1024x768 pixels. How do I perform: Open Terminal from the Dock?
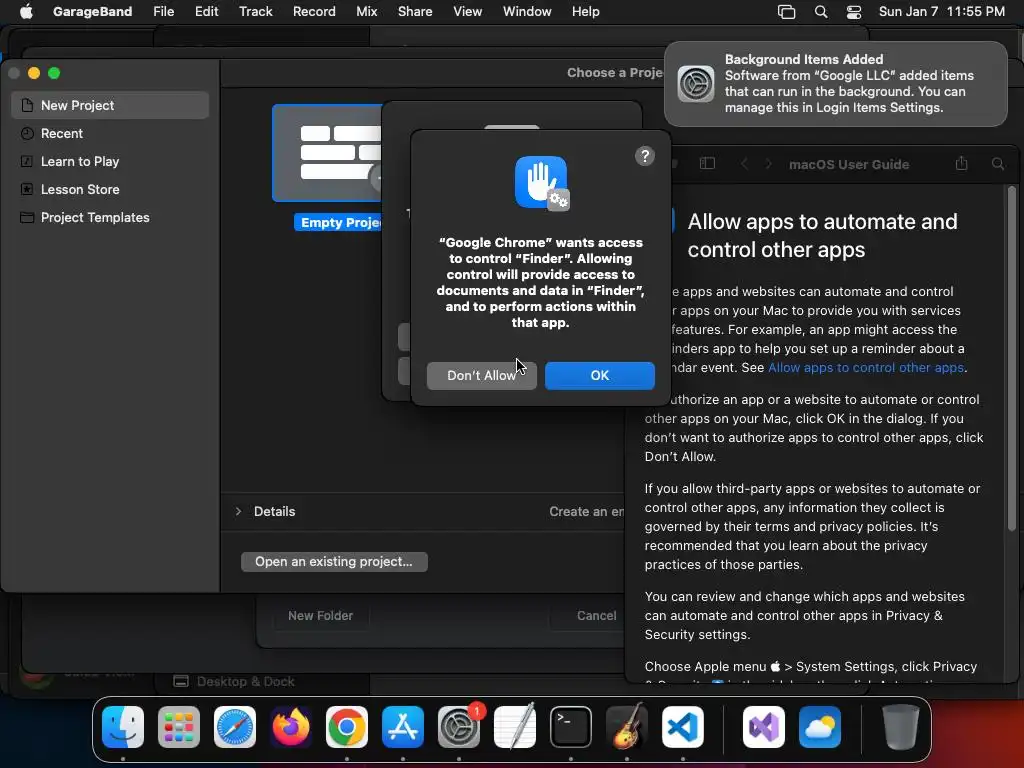pyautogui.click(x=571, y=727)
